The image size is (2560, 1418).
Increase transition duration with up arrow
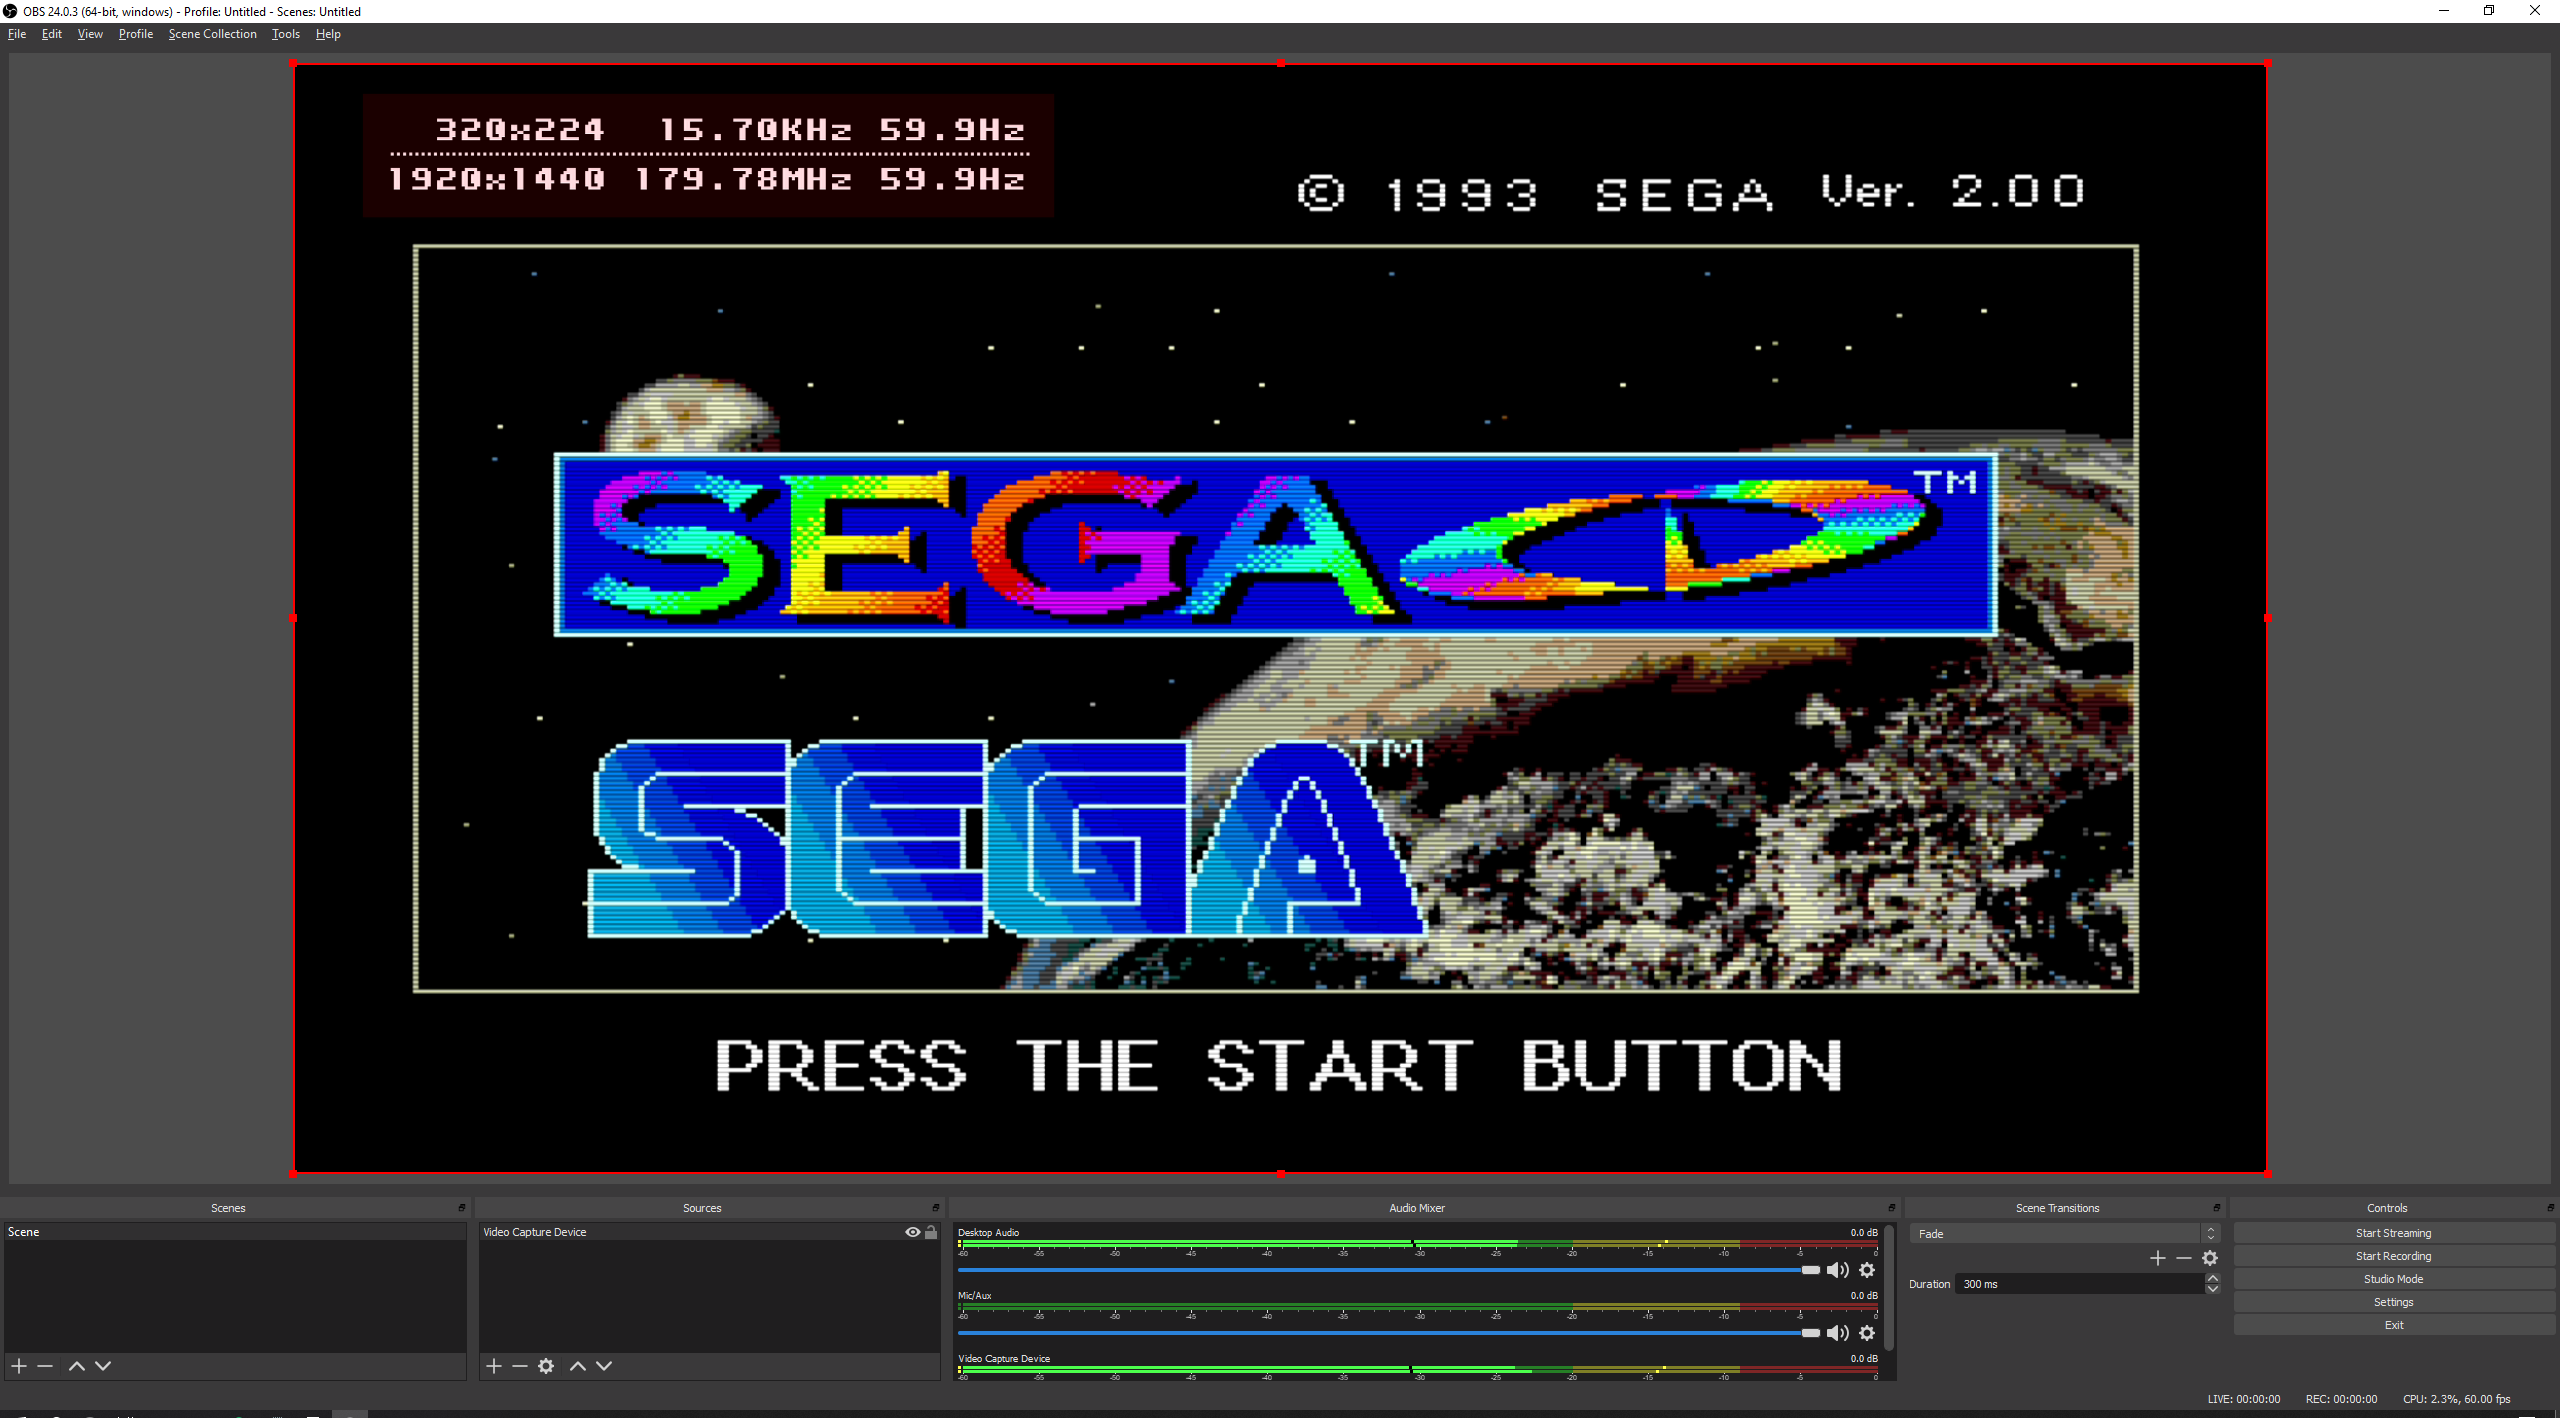click(x=2213, y=1279)
